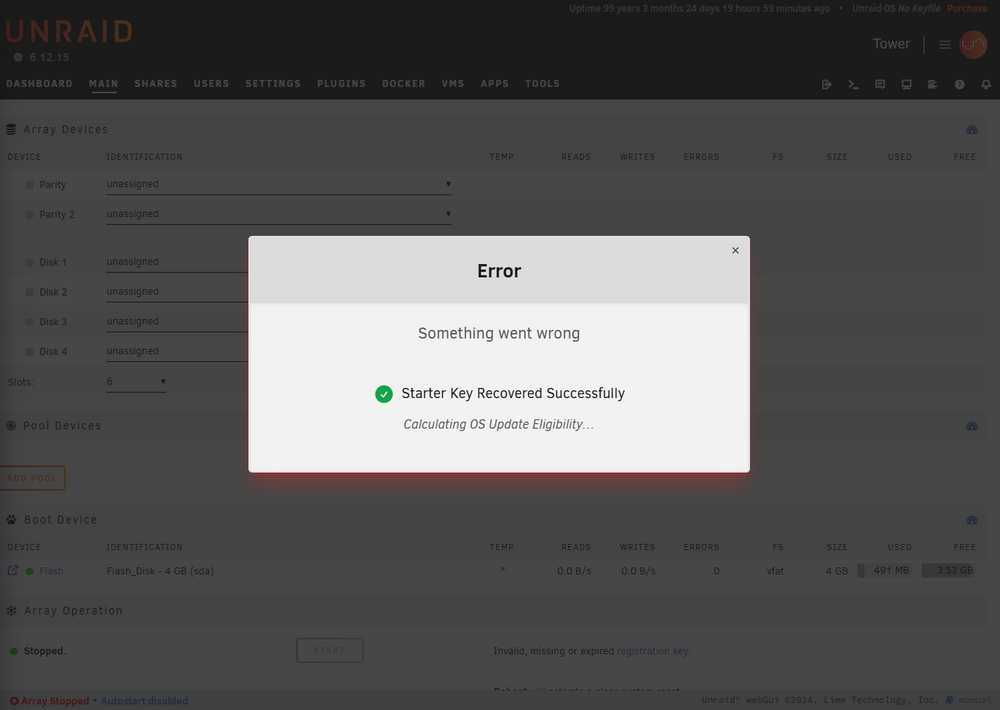Click the Start array button
Image resolution: width=1000 pixels, height=710 pixels.
point(330,650)
